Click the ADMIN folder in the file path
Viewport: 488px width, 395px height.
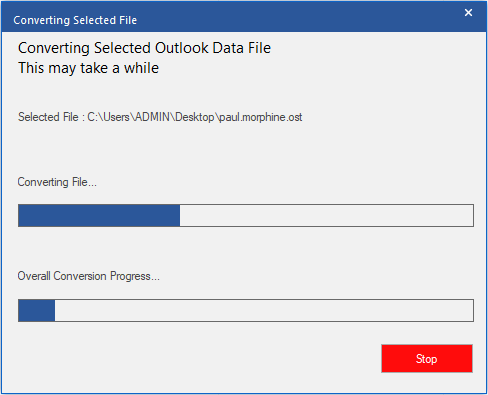[x=152, y=117]
